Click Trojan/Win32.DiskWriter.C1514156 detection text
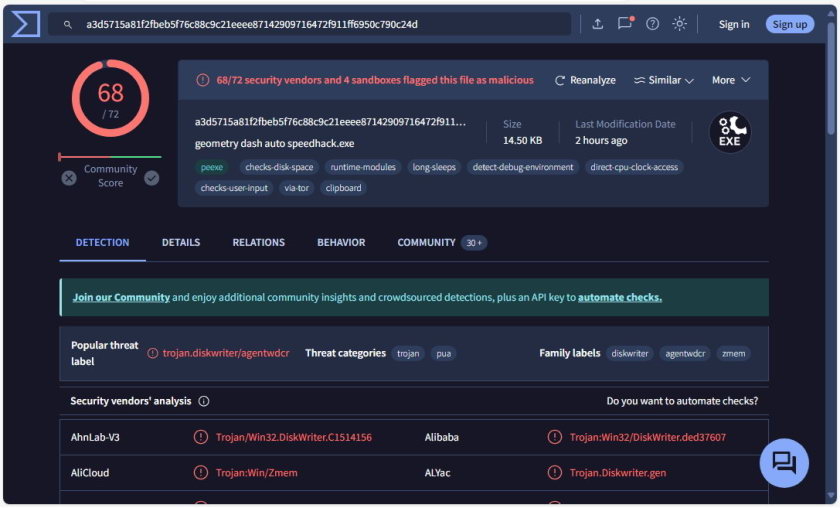840x508 pixels. pyautogui.click(x=294, y=437)
